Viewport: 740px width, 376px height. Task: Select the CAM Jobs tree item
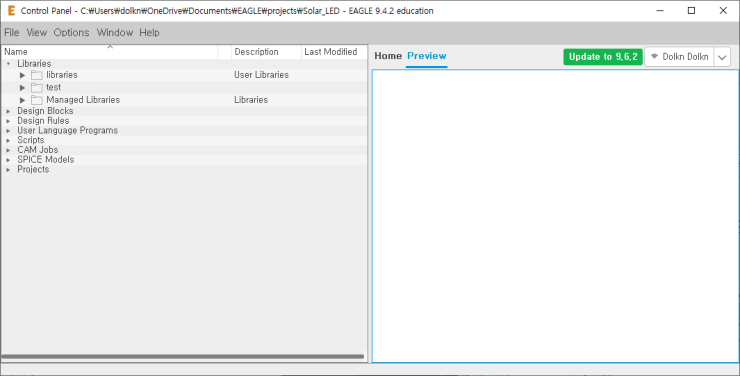pyautogui.click(x=38, y=150)
